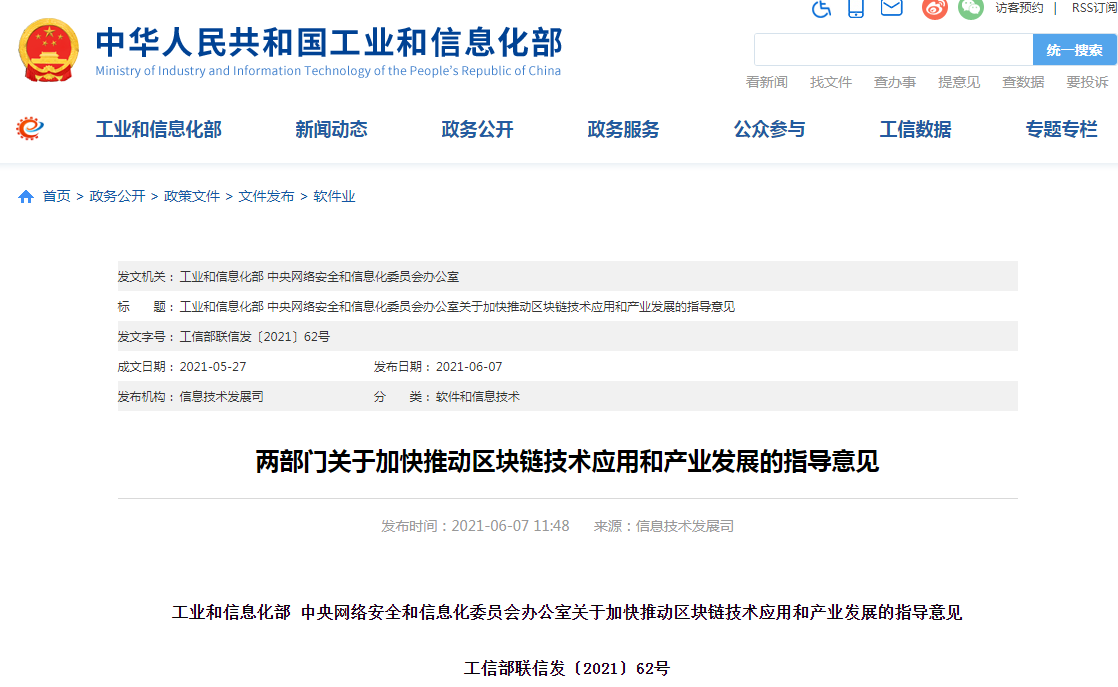Click the 访客预约 link

click(x=1019, y=8)
